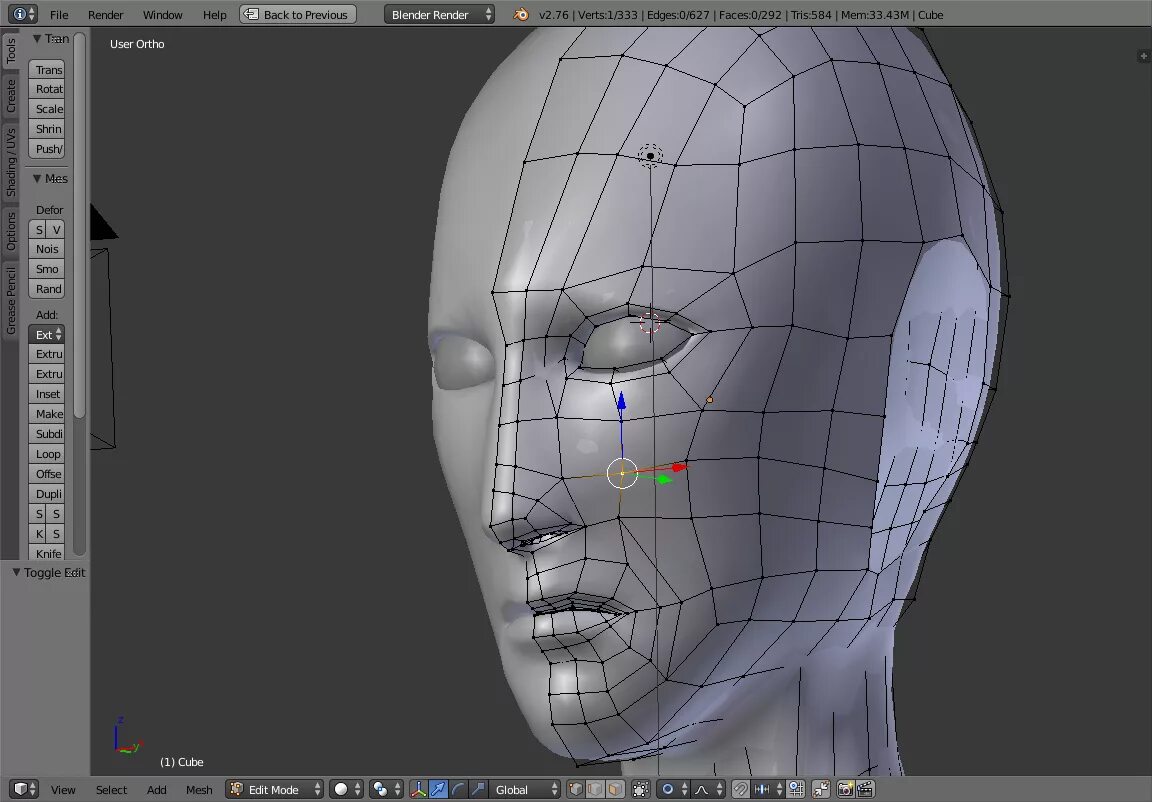Toggle snap magnet during transform
Screen dimensions: 1152x802
click(x=741, y=790)
